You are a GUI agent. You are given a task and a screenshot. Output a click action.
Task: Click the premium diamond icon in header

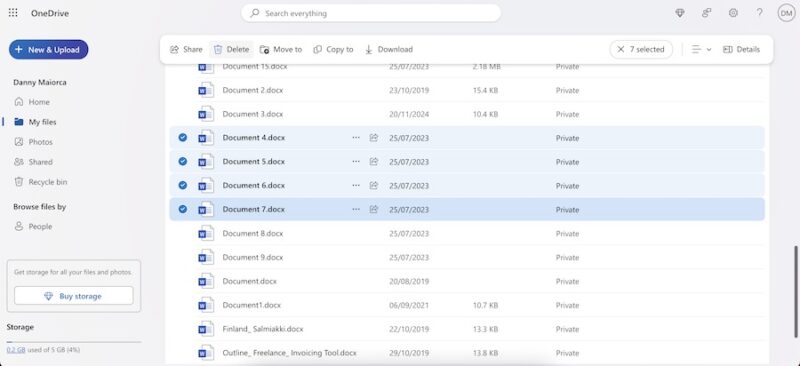pos(680,13)
